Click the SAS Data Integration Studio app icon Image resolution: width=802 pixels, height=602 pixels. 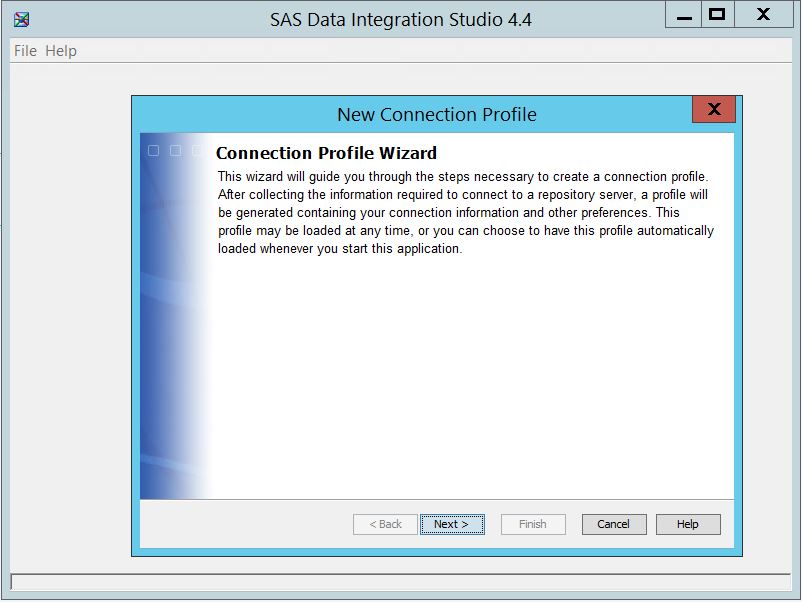point(21,19)
